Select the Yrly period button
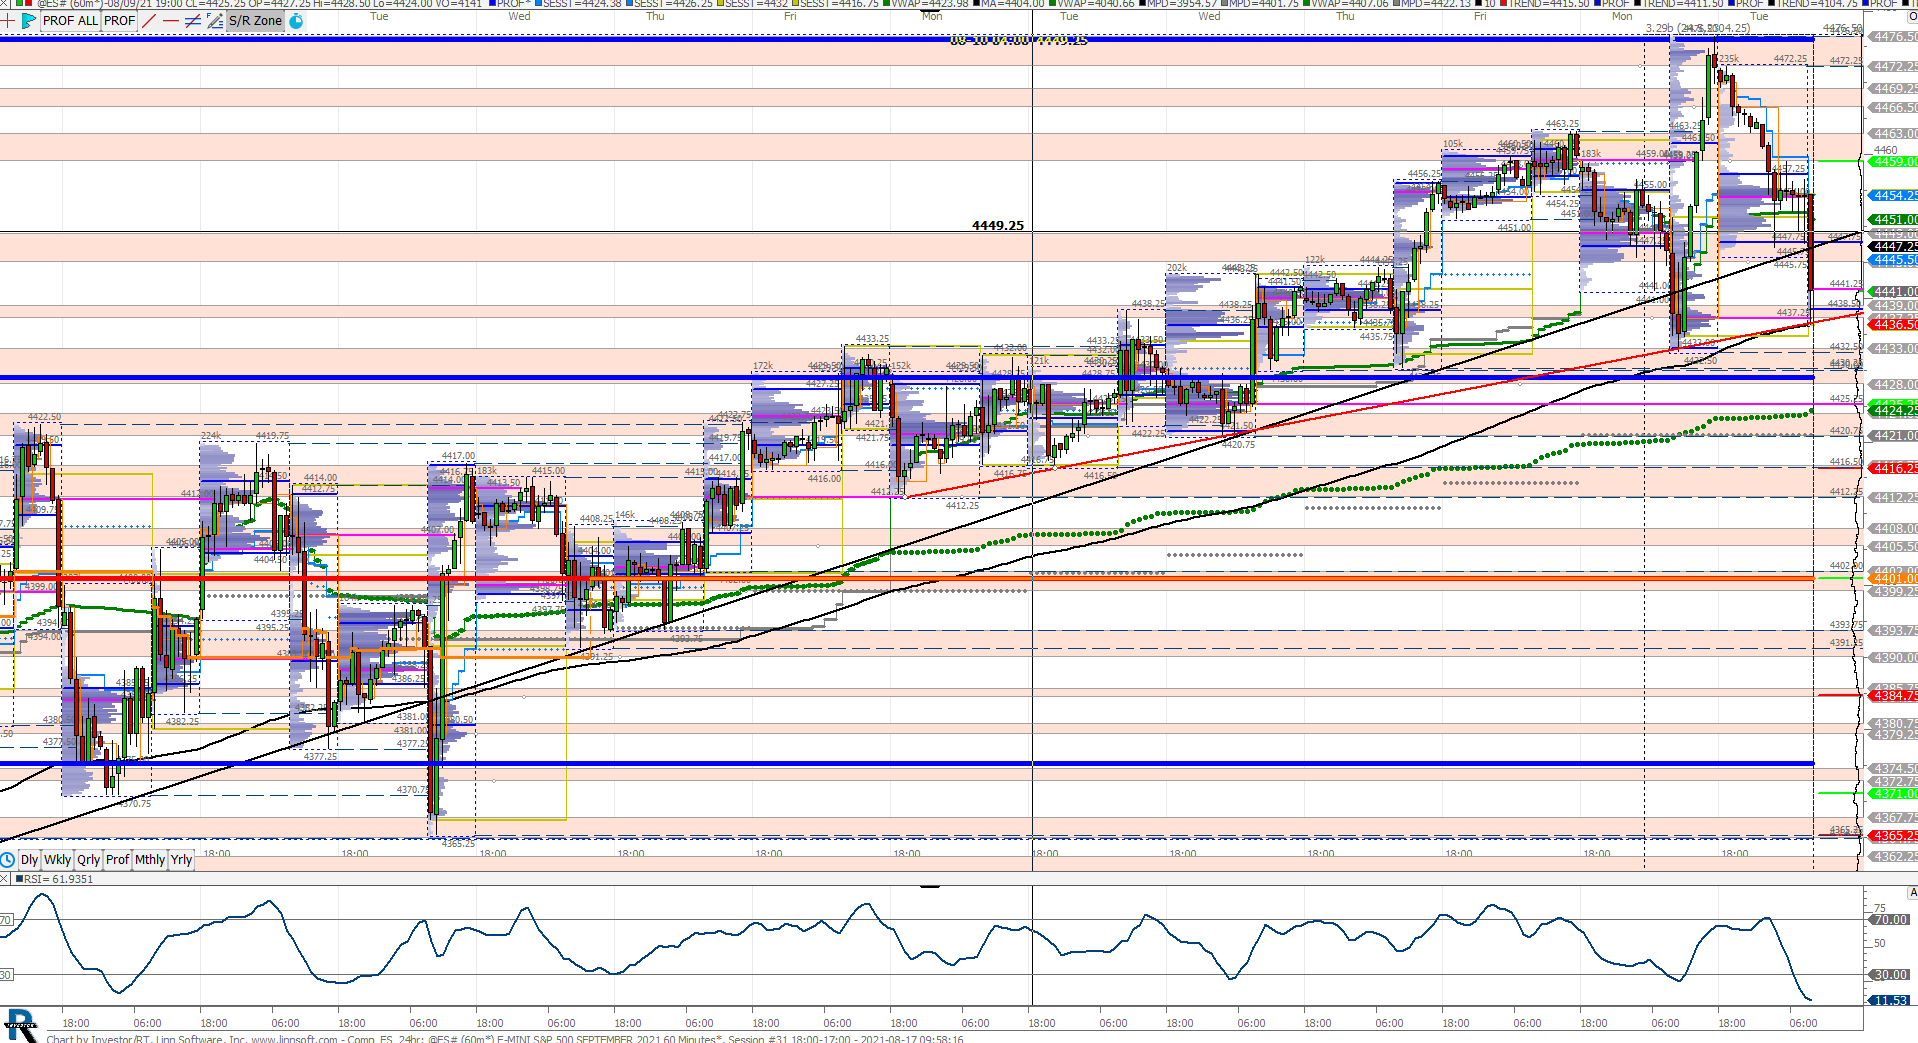1918x1043 pixels. [x=181, y=860]
